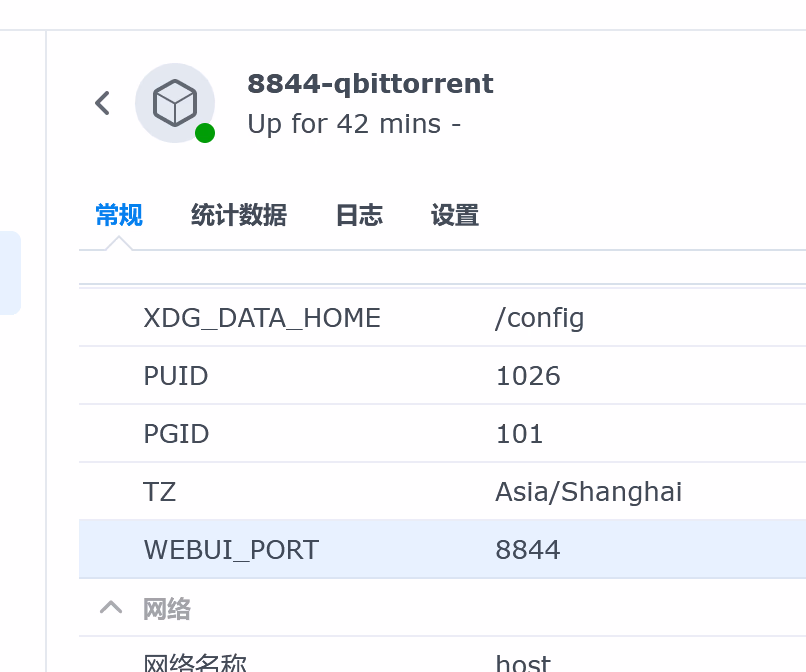Select the 网络名称 row label
The image size is (806, 672).
click(195, 663)
